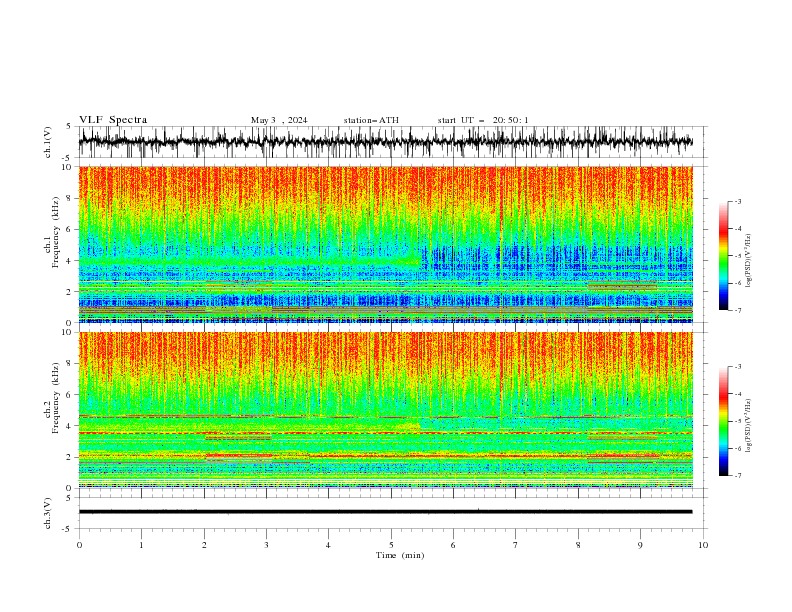Click the "Time (min)" axis label
The image size is (792, 612).
400,555
